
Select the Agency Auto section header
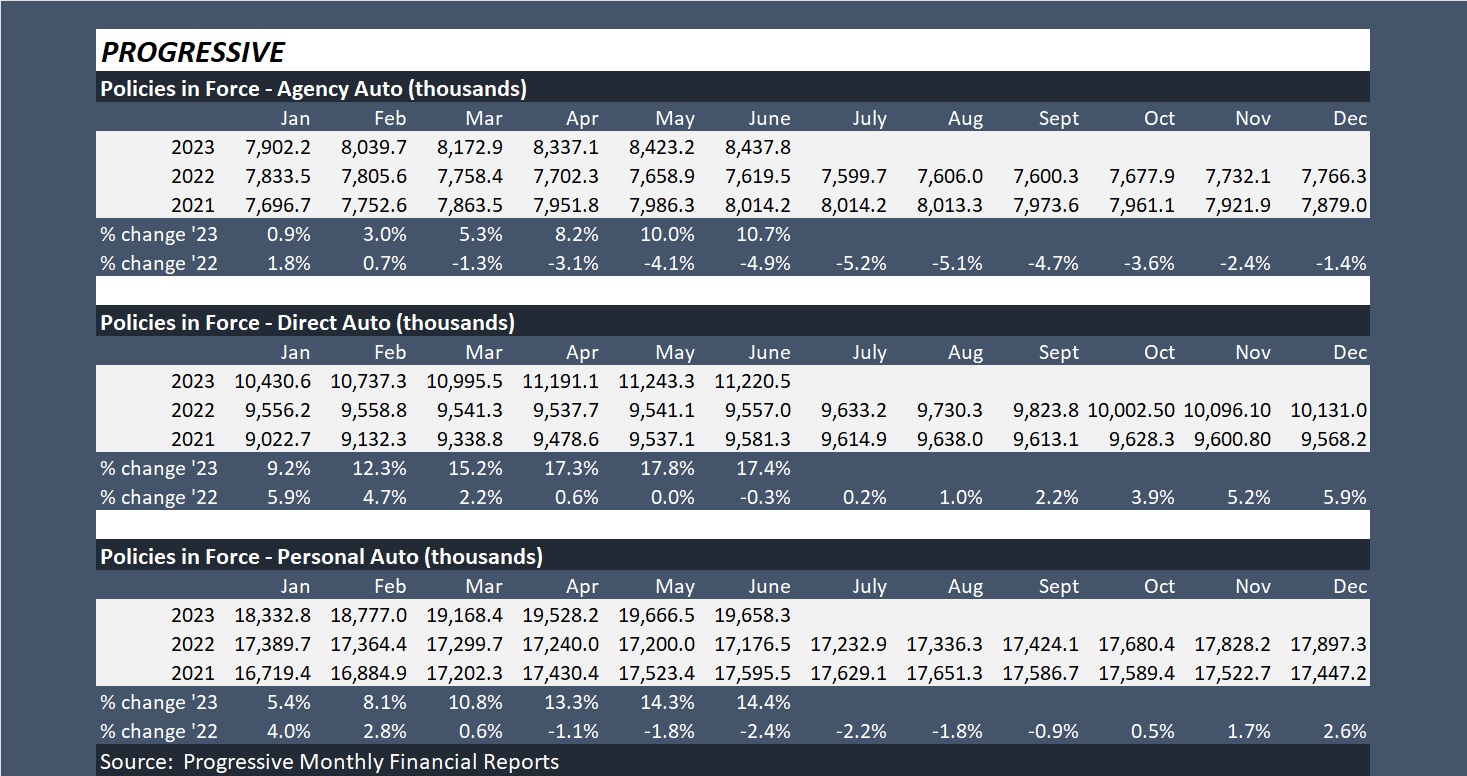[313, 88]
